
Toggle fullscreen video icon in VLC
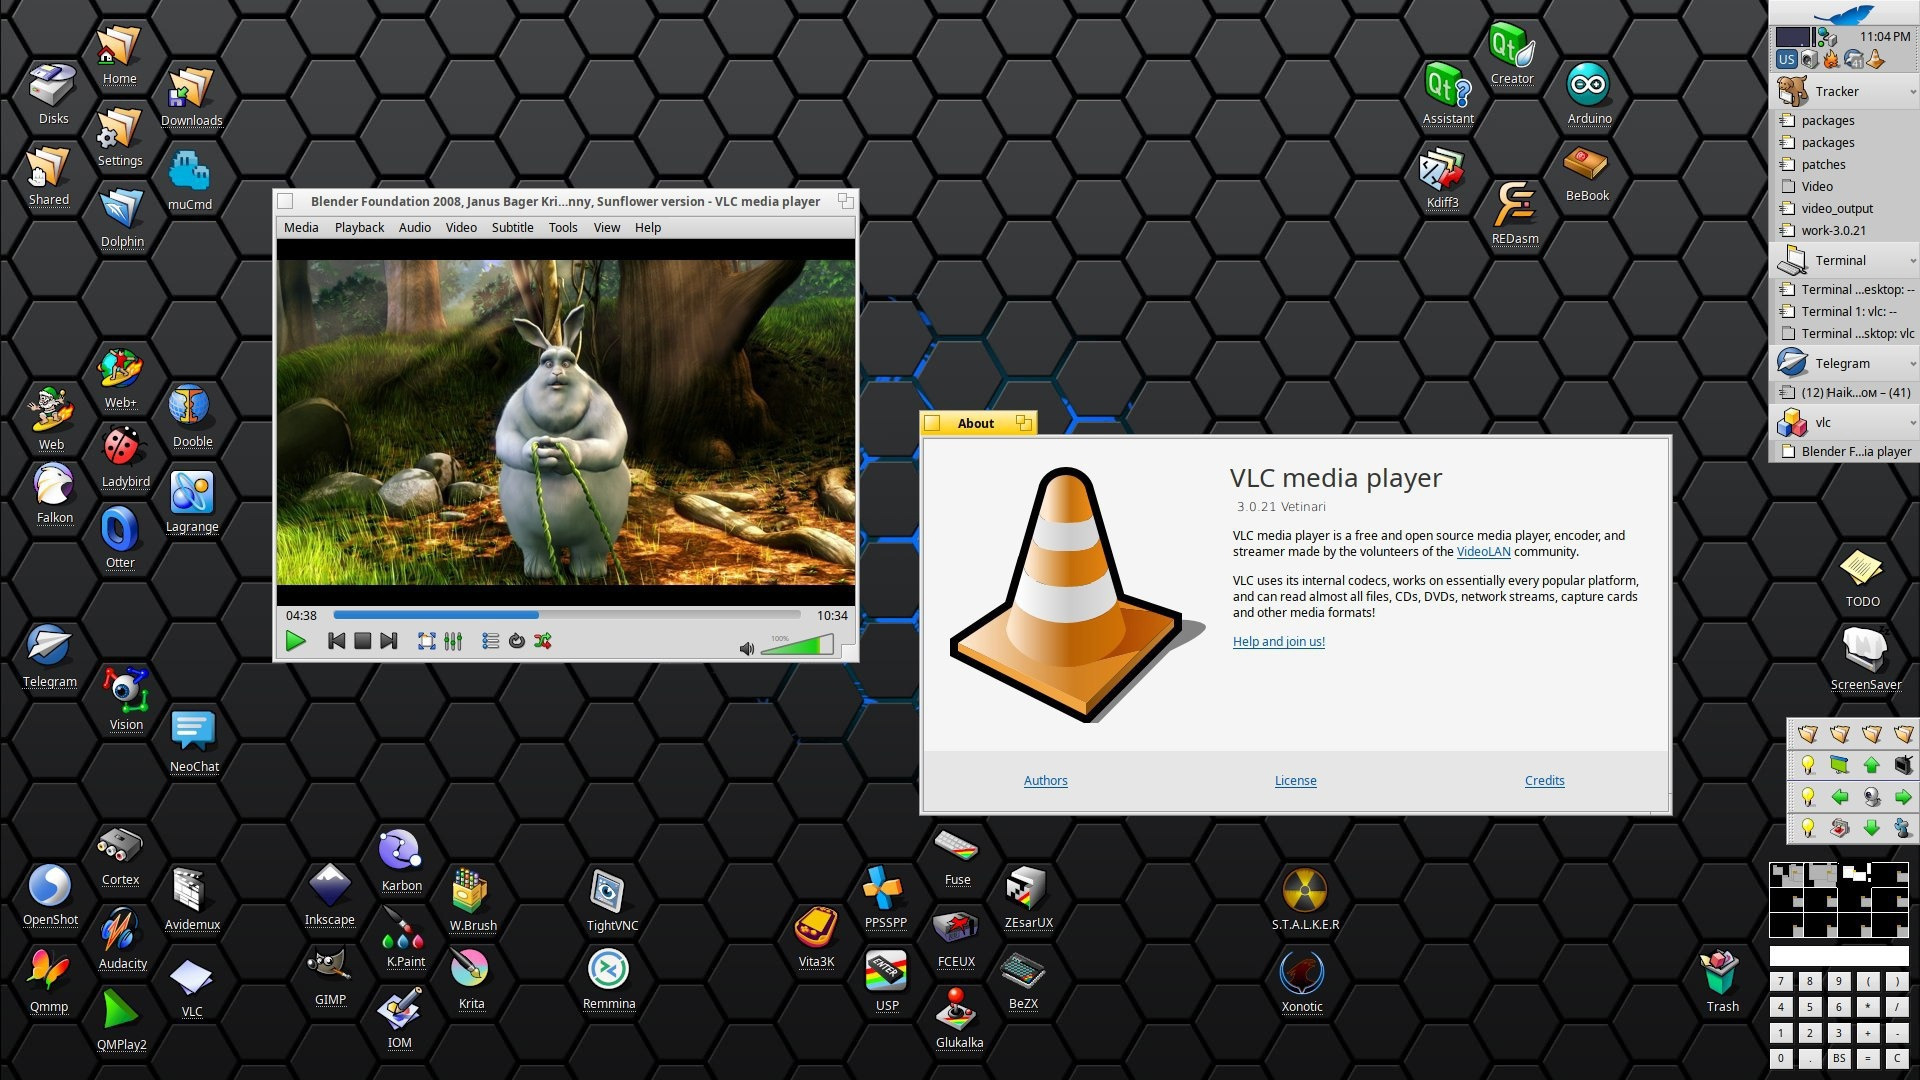click(427, 641)
